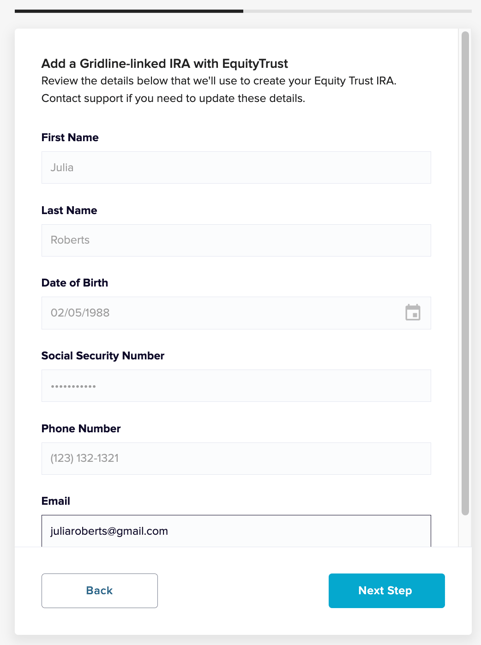
Task: Click the Email label text
Action: pyautogui.click(x=56, y=501)
